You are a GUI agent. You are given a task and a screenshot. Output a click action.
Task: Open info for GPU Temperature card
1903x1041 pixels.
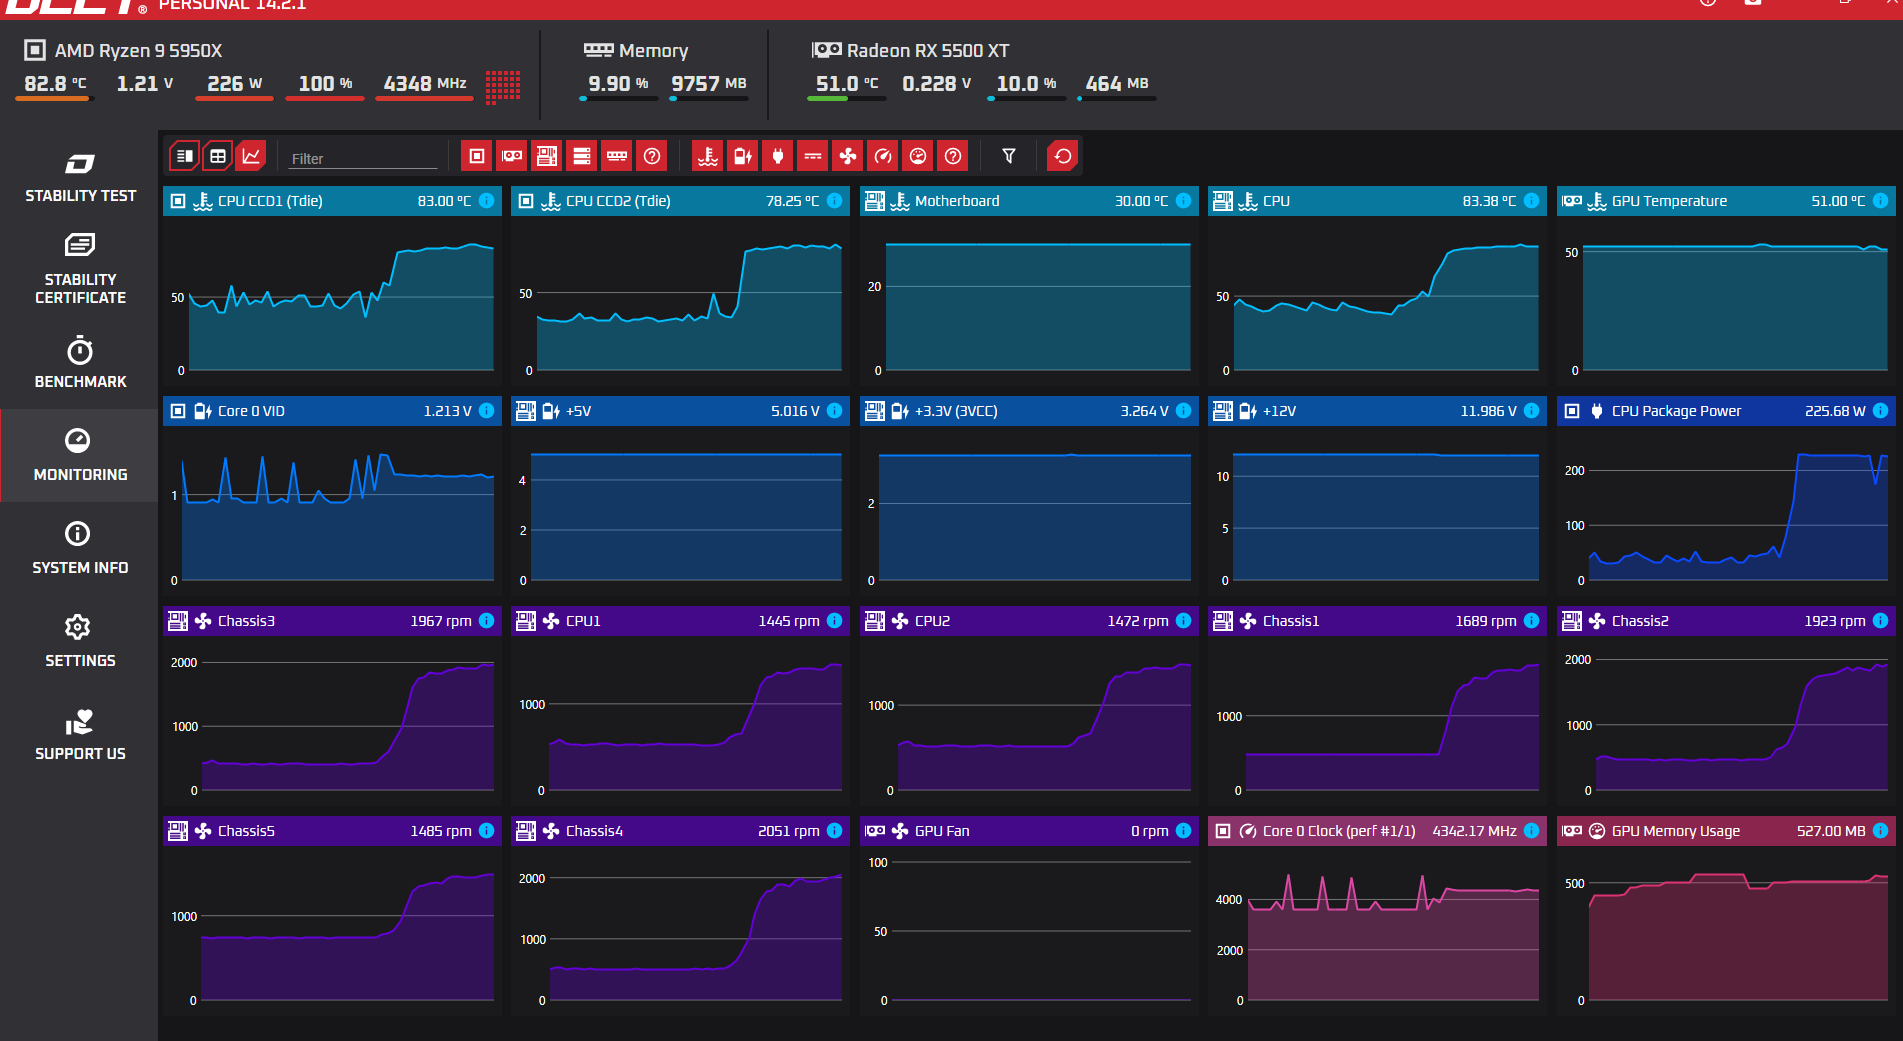pos(1880,201)
